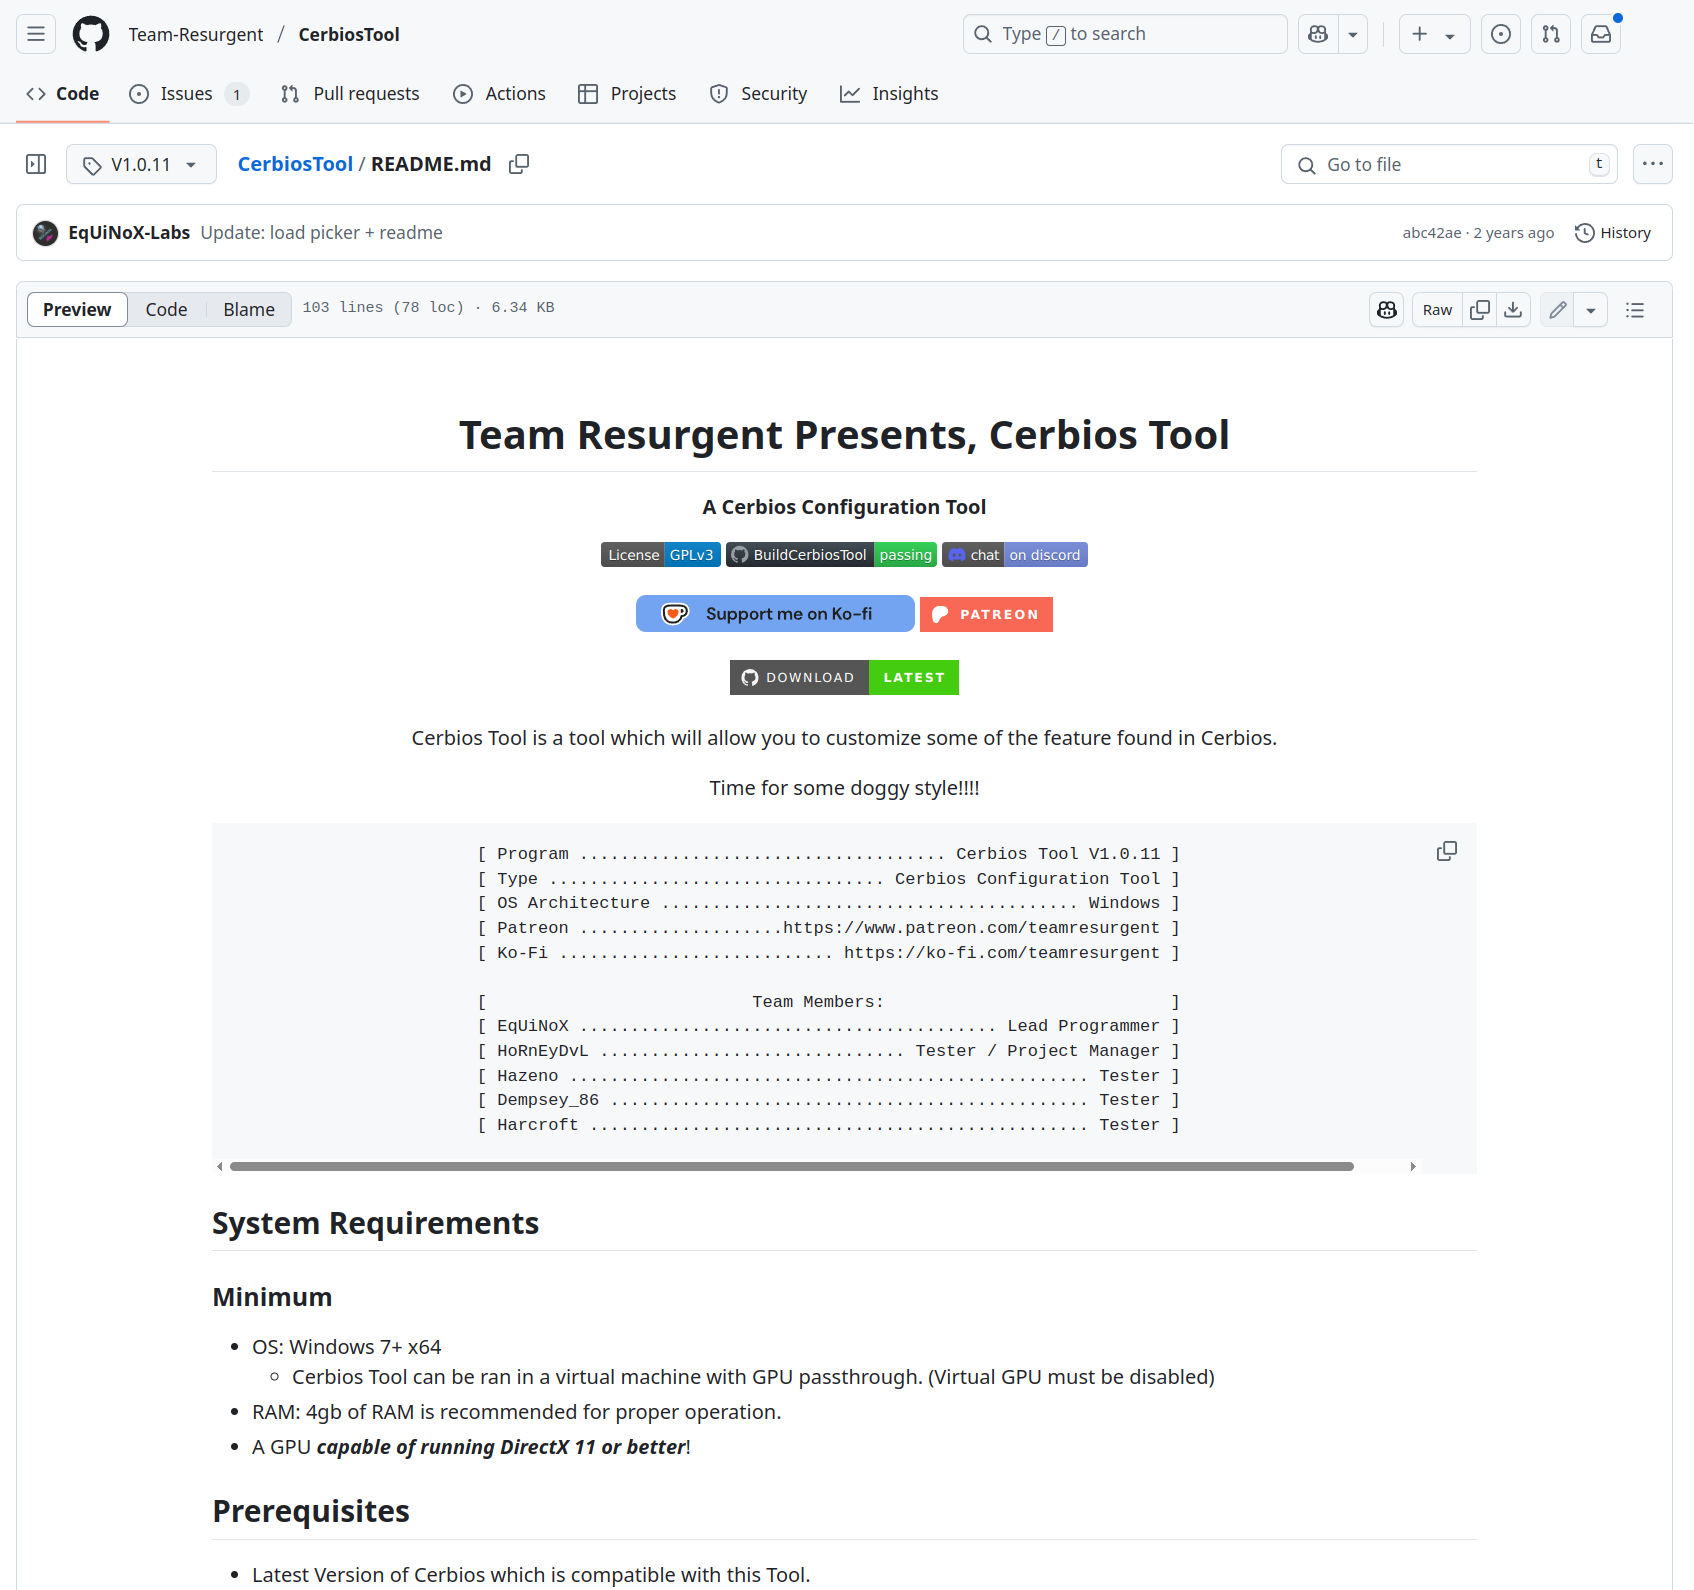
Task: Open the notifications inbox
Action: click(1601, 34)
